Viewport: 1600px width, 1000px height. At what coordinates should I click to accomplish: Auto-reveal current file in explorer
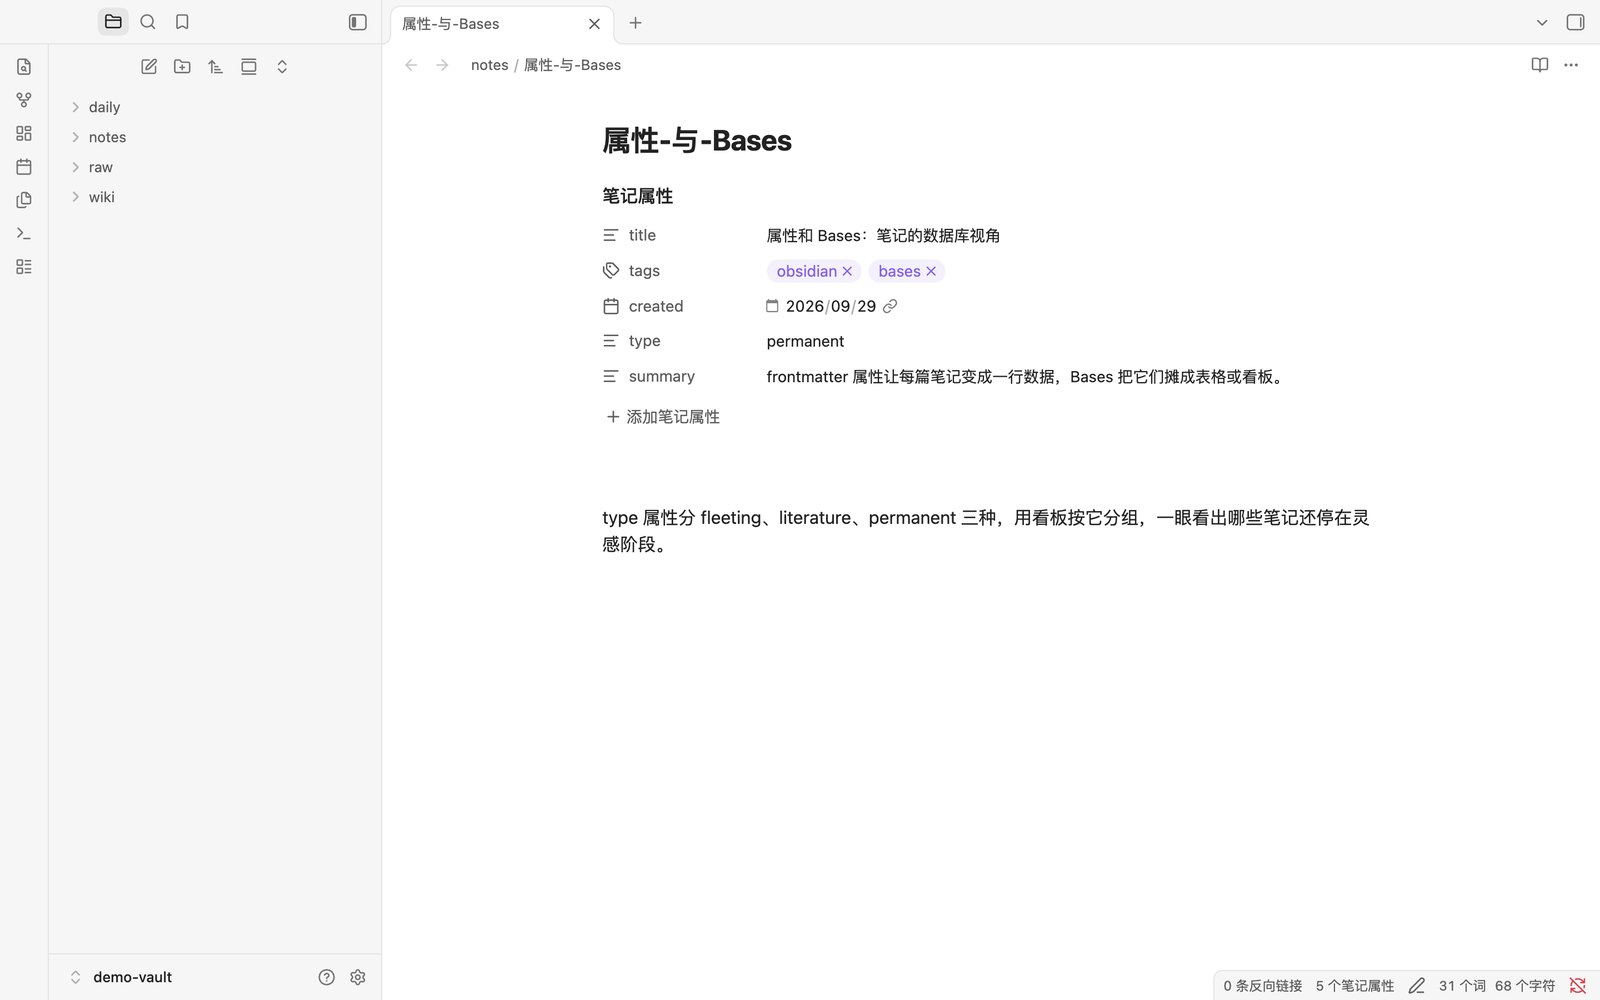coord(249,67)
